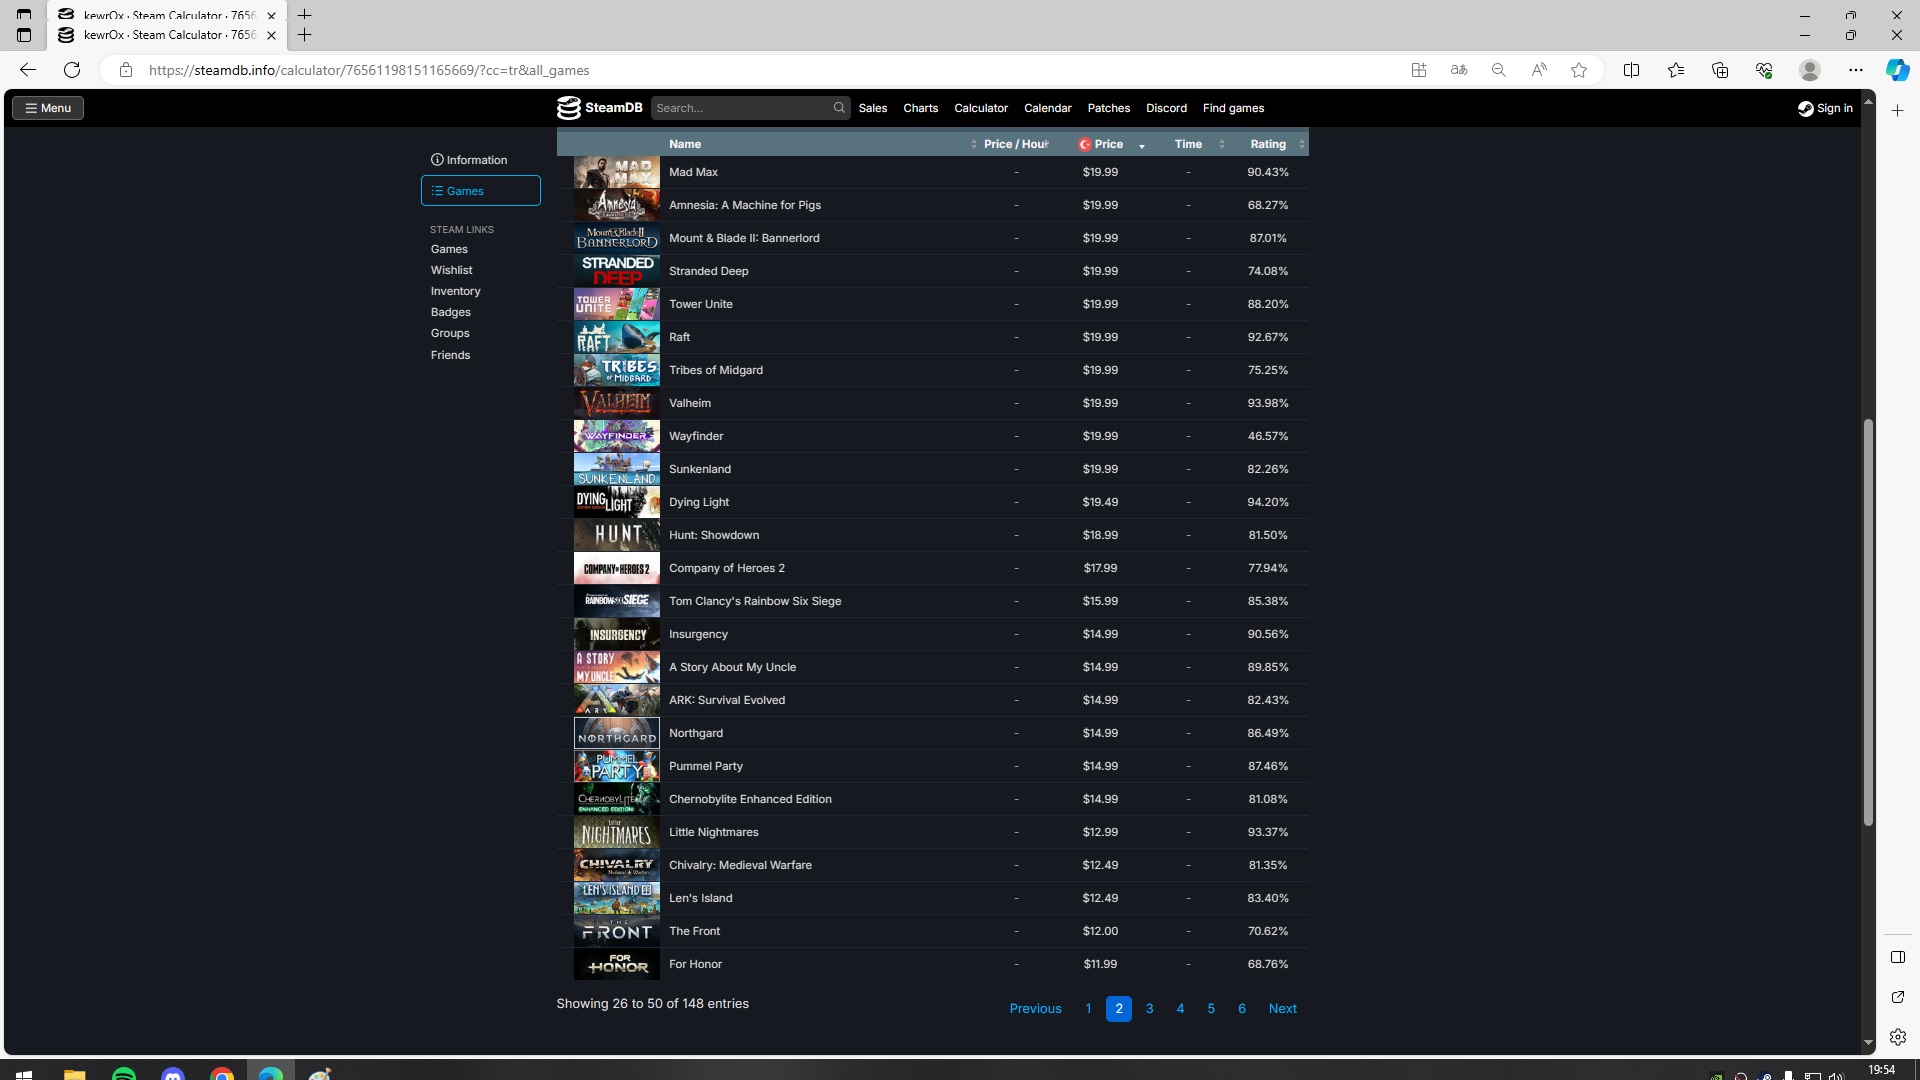Open browser essentials heart icon

pos(1764,70)
